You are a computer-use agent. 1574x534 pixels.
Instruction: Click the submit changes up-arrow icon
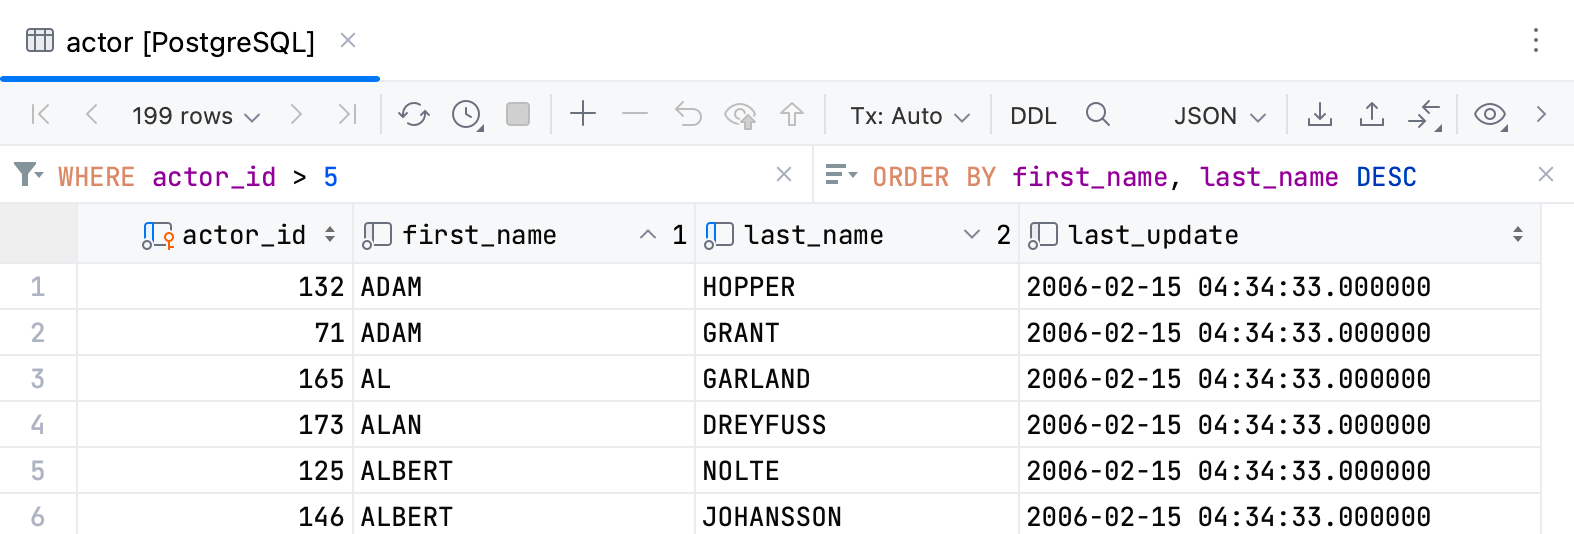click(x=792, y=115)
